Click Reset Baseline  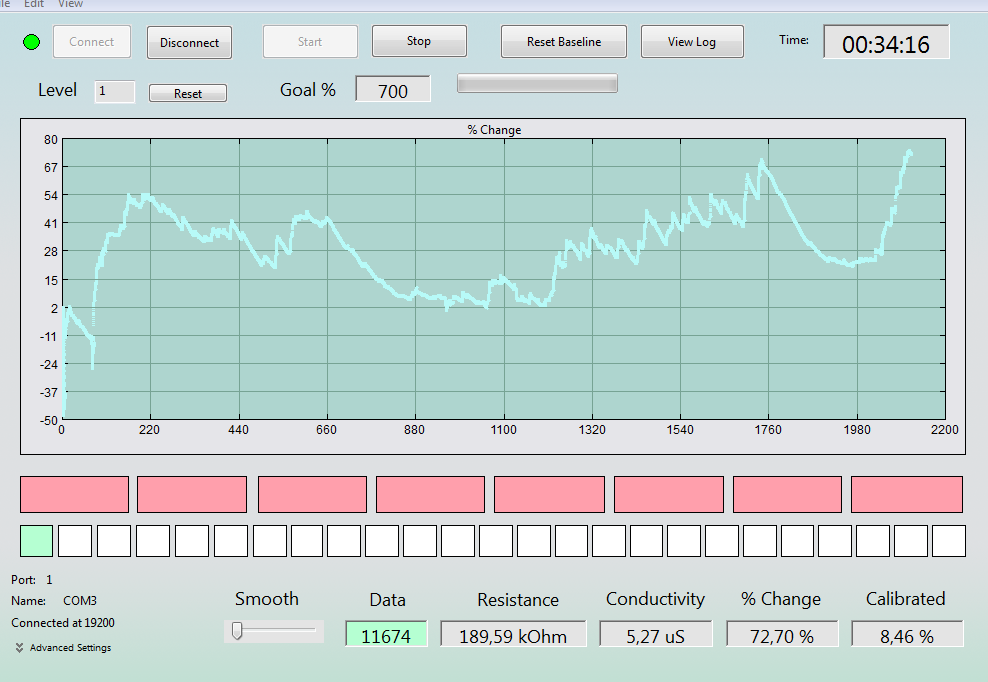(564, 42)
